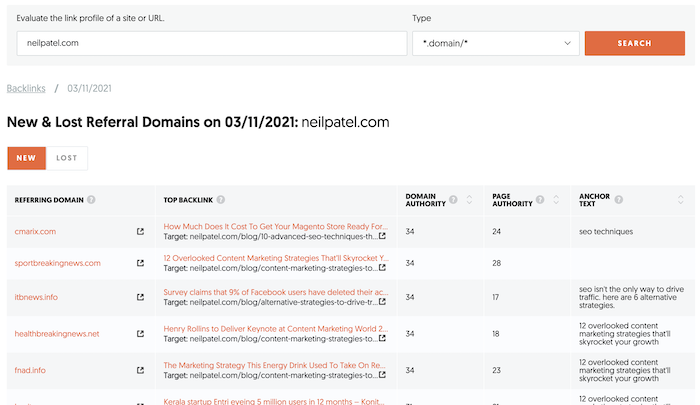Image resolution: width=700 pixels, height=405 pixels.
Task: Expand the Type *.domain/* dropdown
Action: coord(496,43)
